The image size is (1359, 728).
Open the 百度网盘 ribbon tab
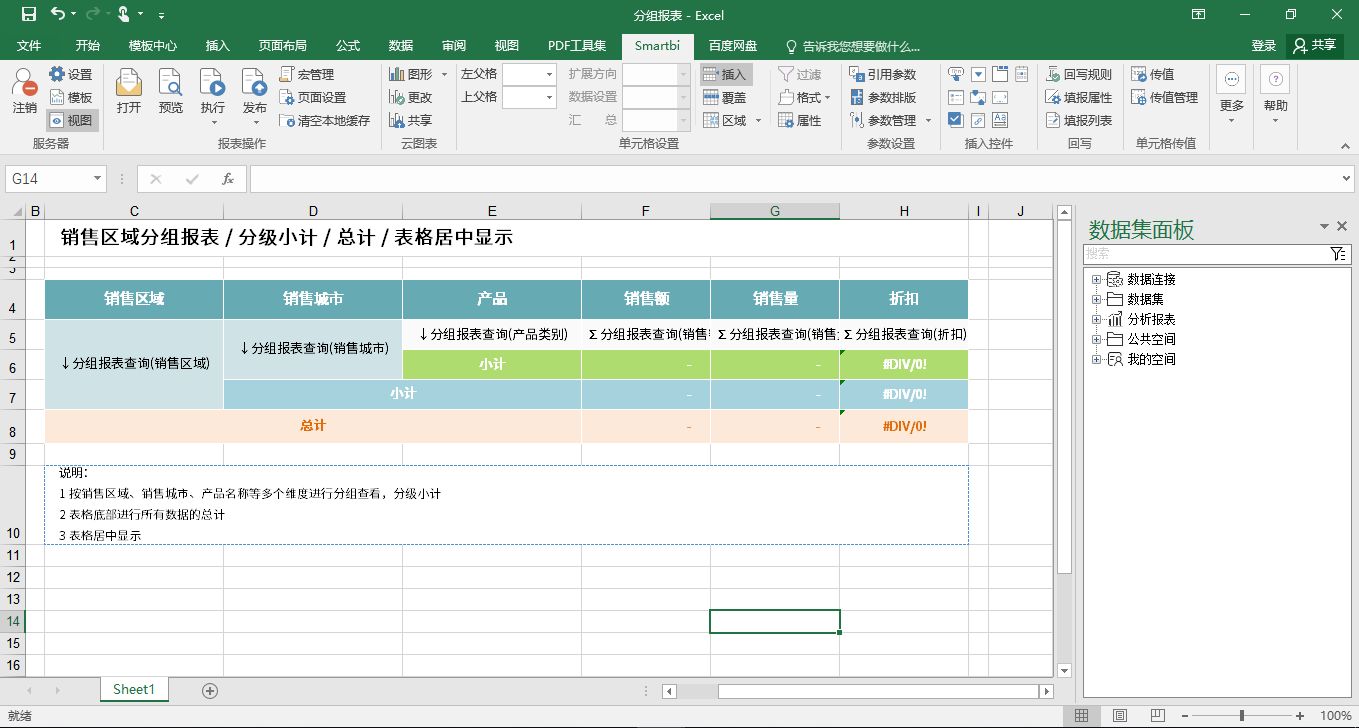click(x=733, y=46)
